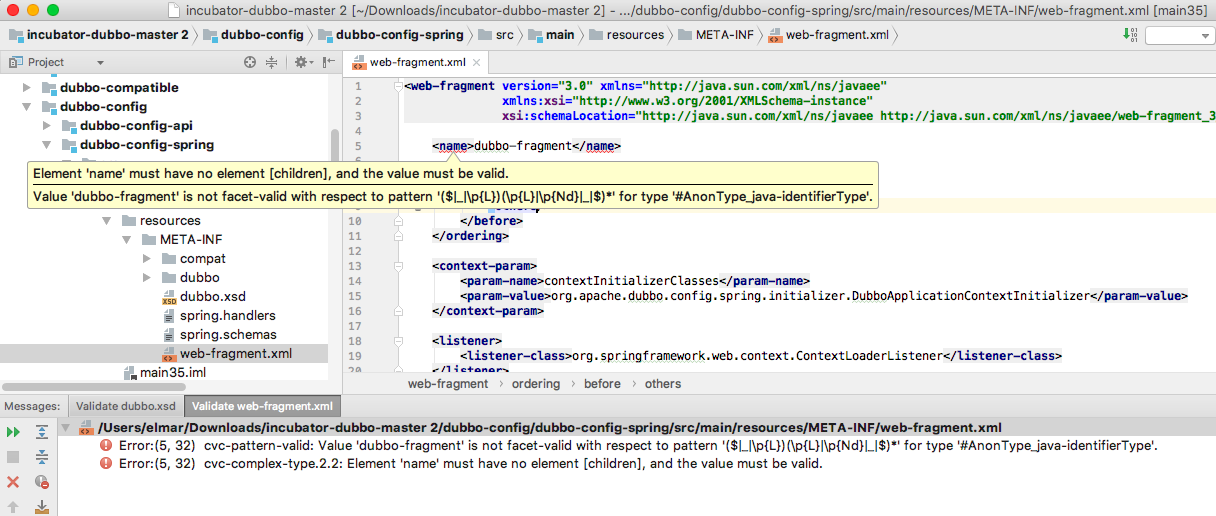Click the underlined name tag on line 5
The width and height of the screenshot is (1216, 516).
pyautogui.click(x=453, y=146)
